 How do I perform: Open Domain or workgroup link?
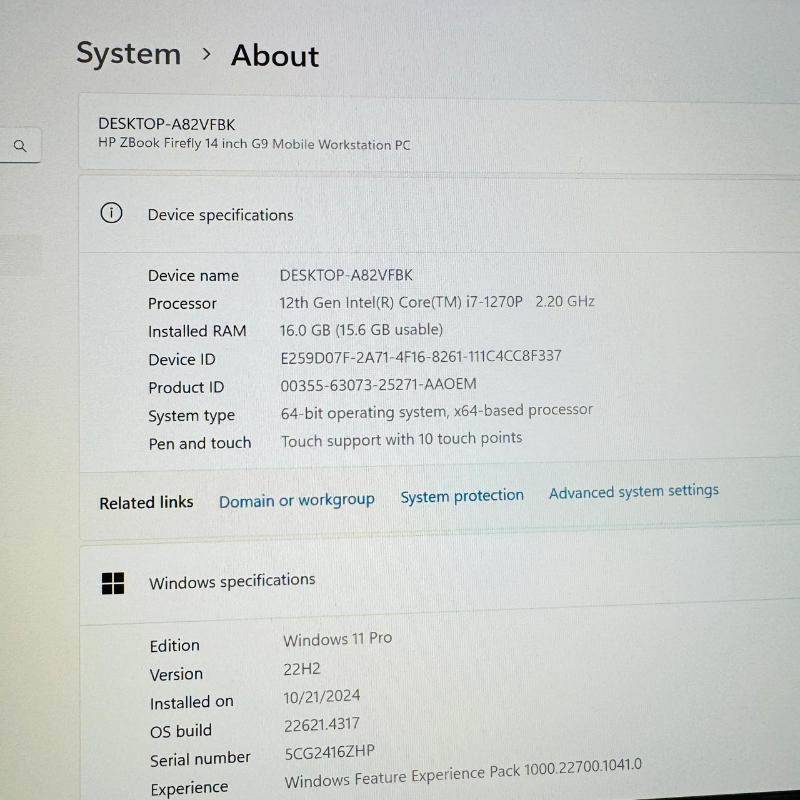tap(296, 500)
